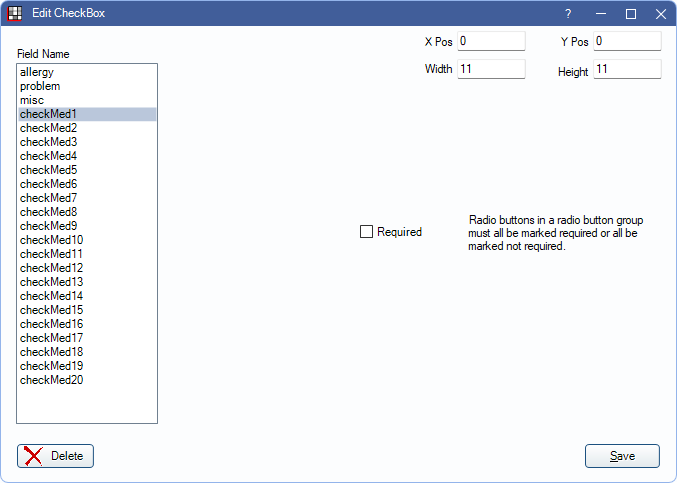The width and height of the screenshot is (677, 483).
Task: Click the app icon in title bar
Action: click(x=15, y=14)
